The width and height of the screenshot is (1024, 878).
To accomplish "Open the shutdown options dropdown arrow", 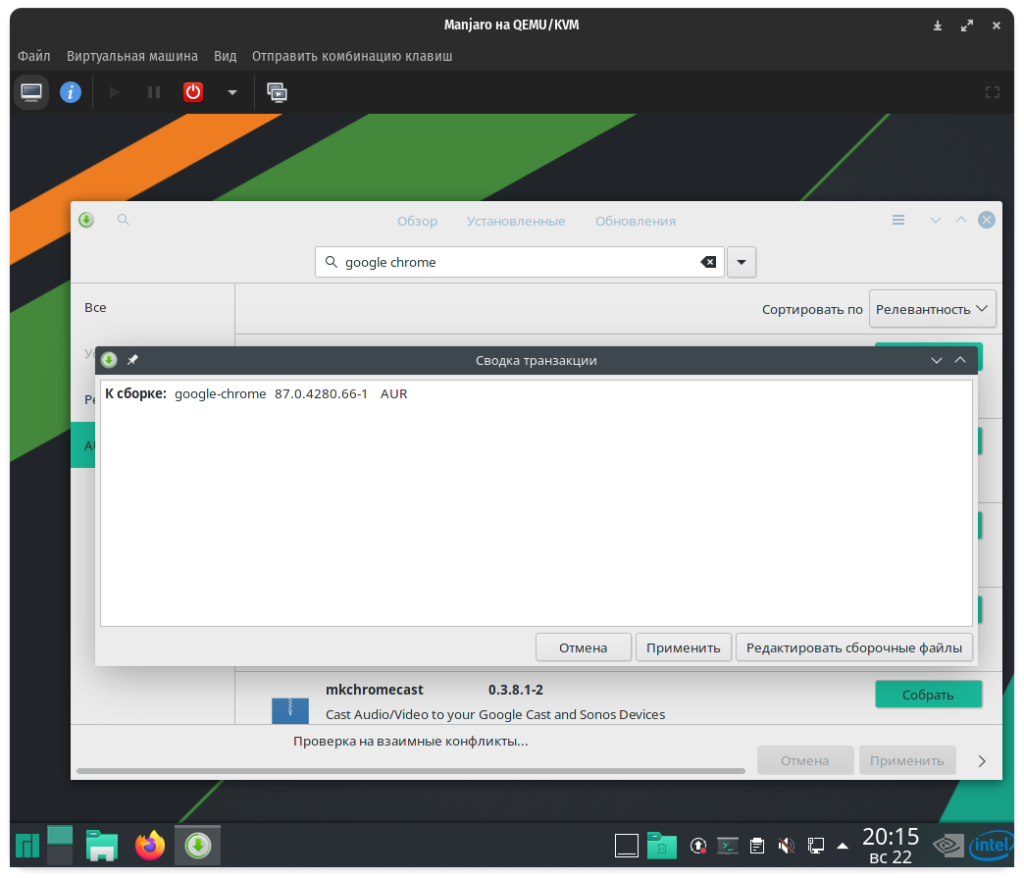I will (x=232, y=92).
